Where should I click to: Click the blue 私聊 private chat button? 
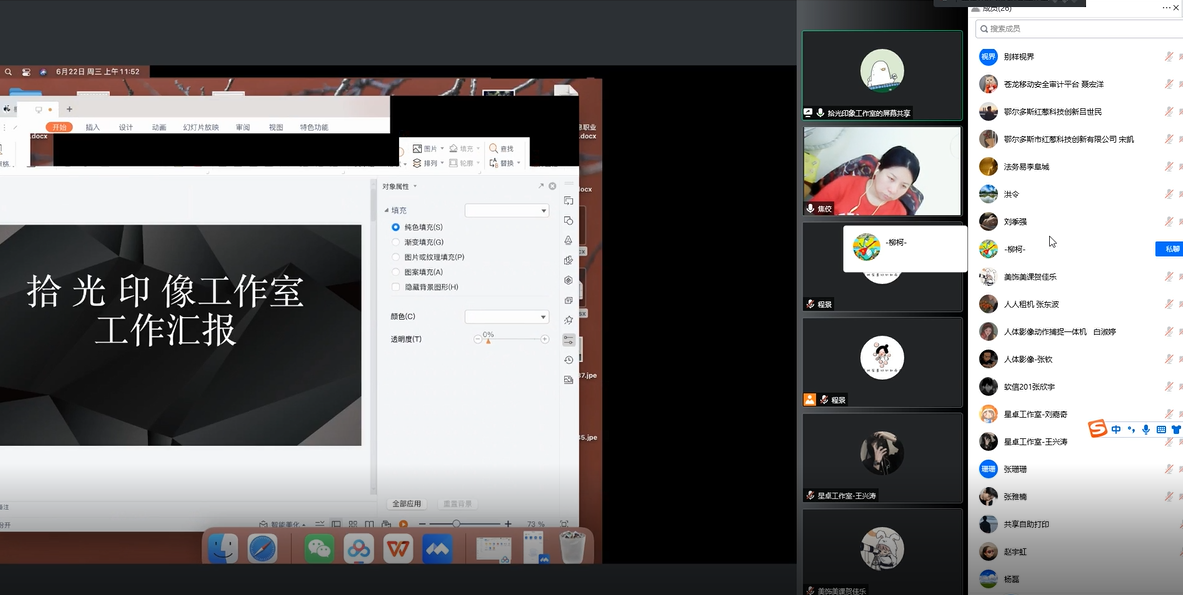tap(1169, 249)
